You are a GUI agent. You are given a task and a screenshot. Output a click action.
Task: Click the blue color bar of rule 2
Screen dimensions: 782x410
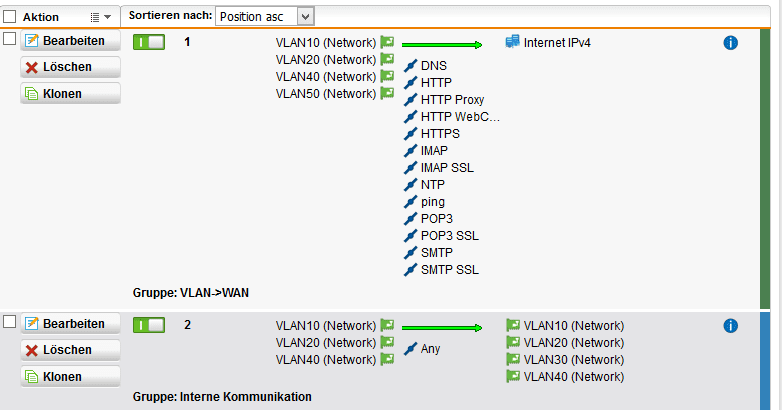(x=765, y=360)
